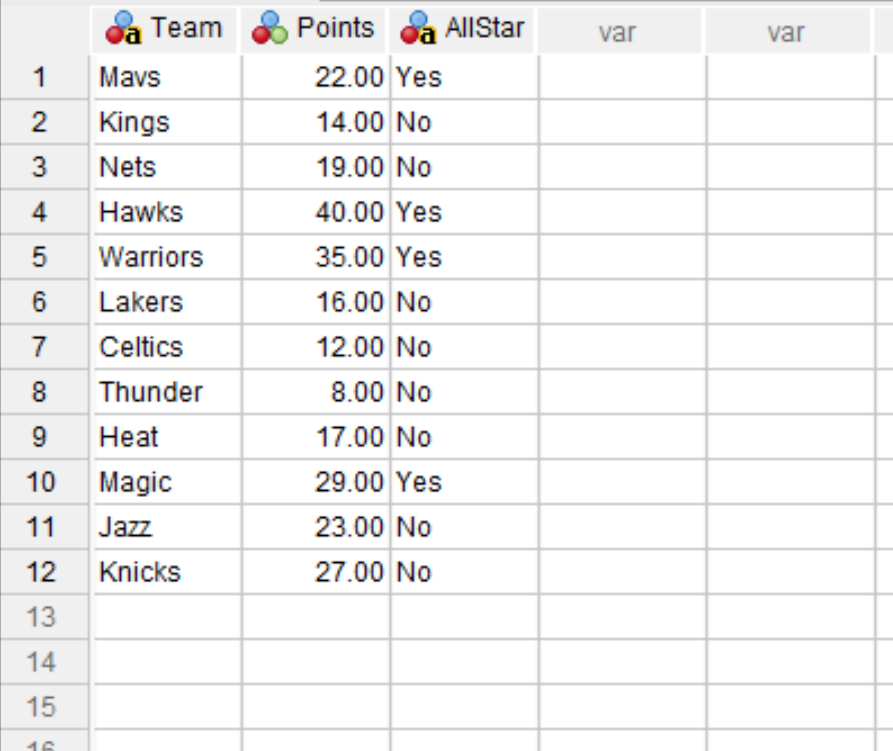
Task: Select the Team column header
Action: tap(165, 31)
